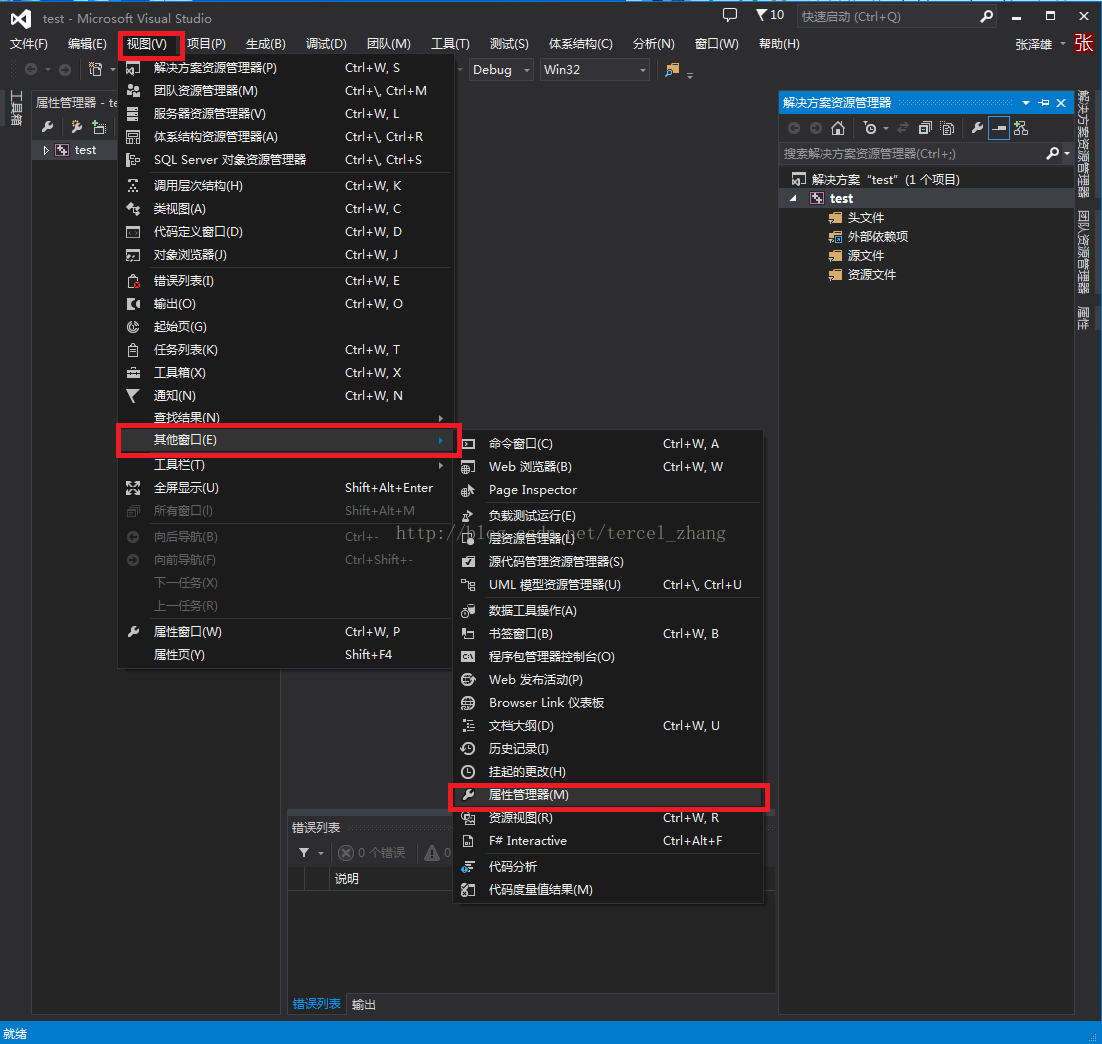The image size is (1102, 1044).
Task: Open the 调试(D) menu
Action: pyautogui.click(x=326, y=44)
